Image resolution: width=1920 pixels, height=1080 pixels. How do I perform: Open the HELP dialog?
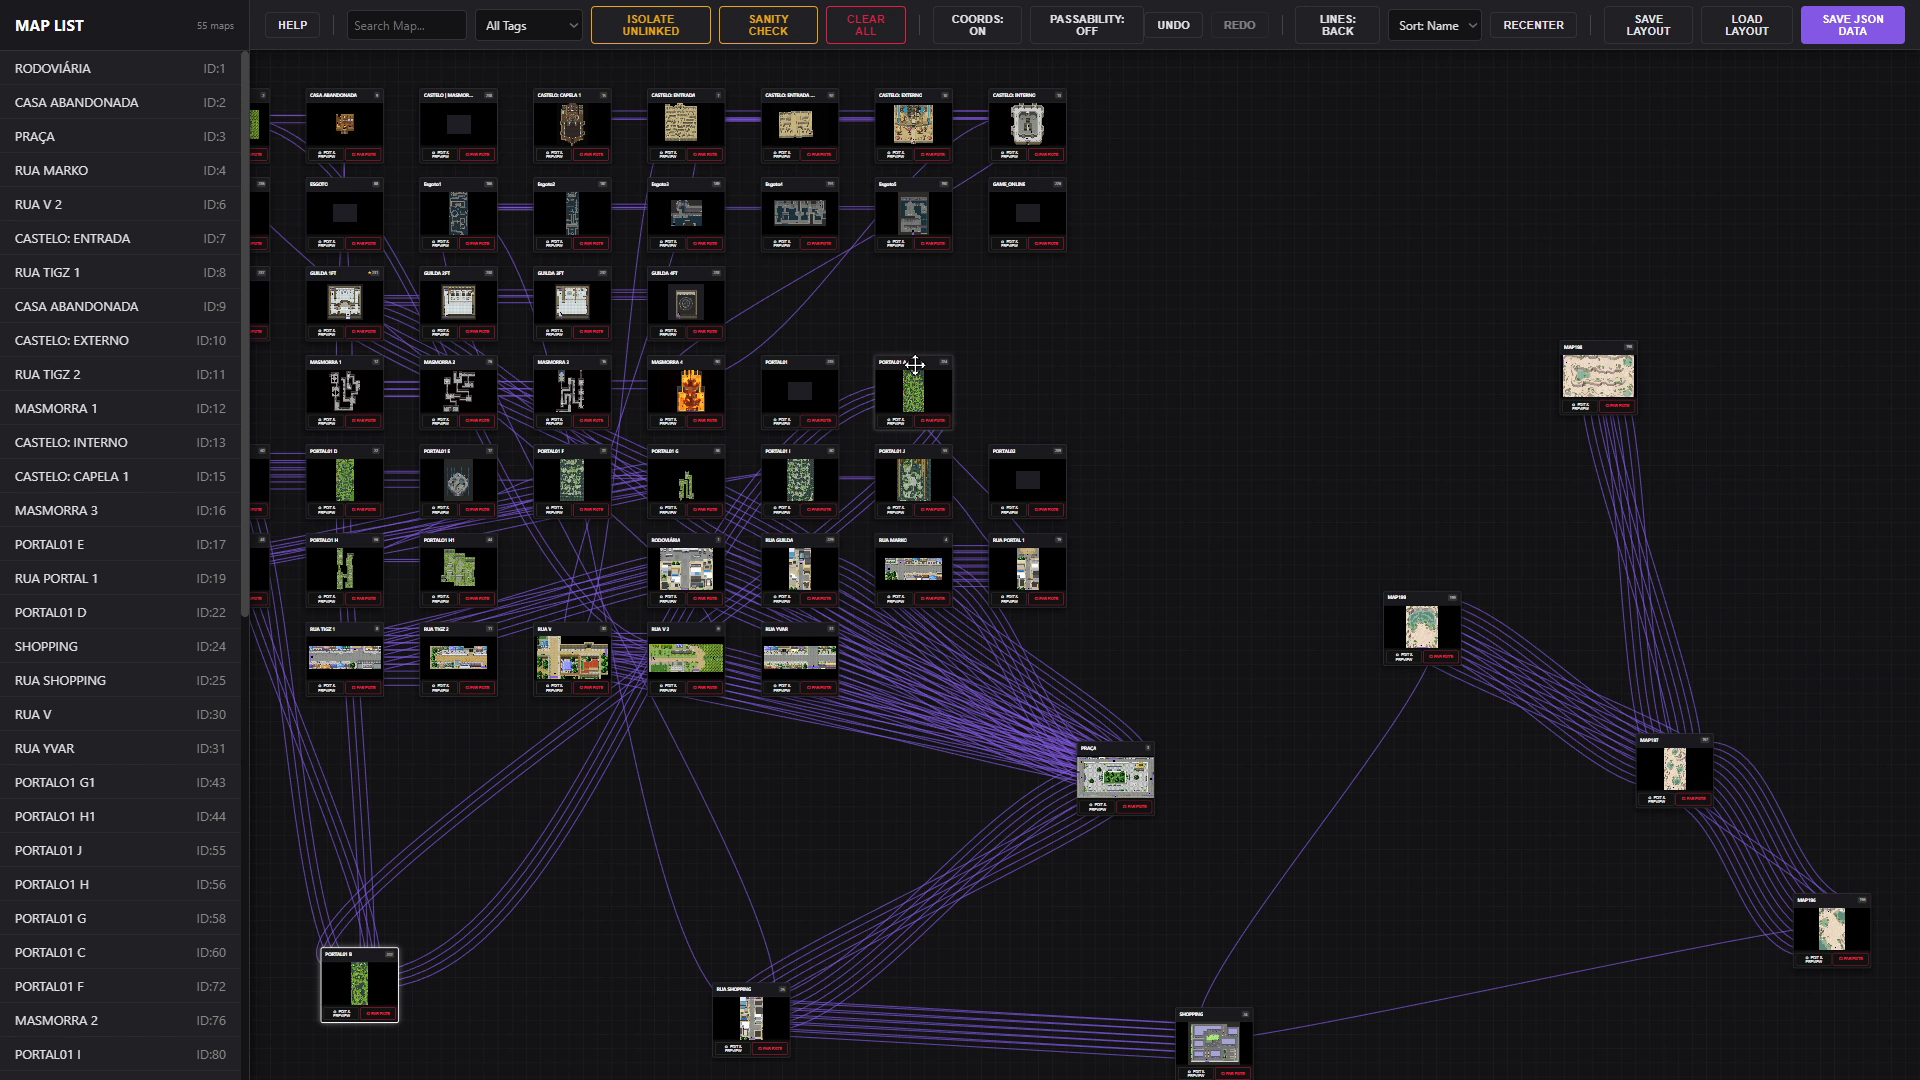click(x=292, y=25)
